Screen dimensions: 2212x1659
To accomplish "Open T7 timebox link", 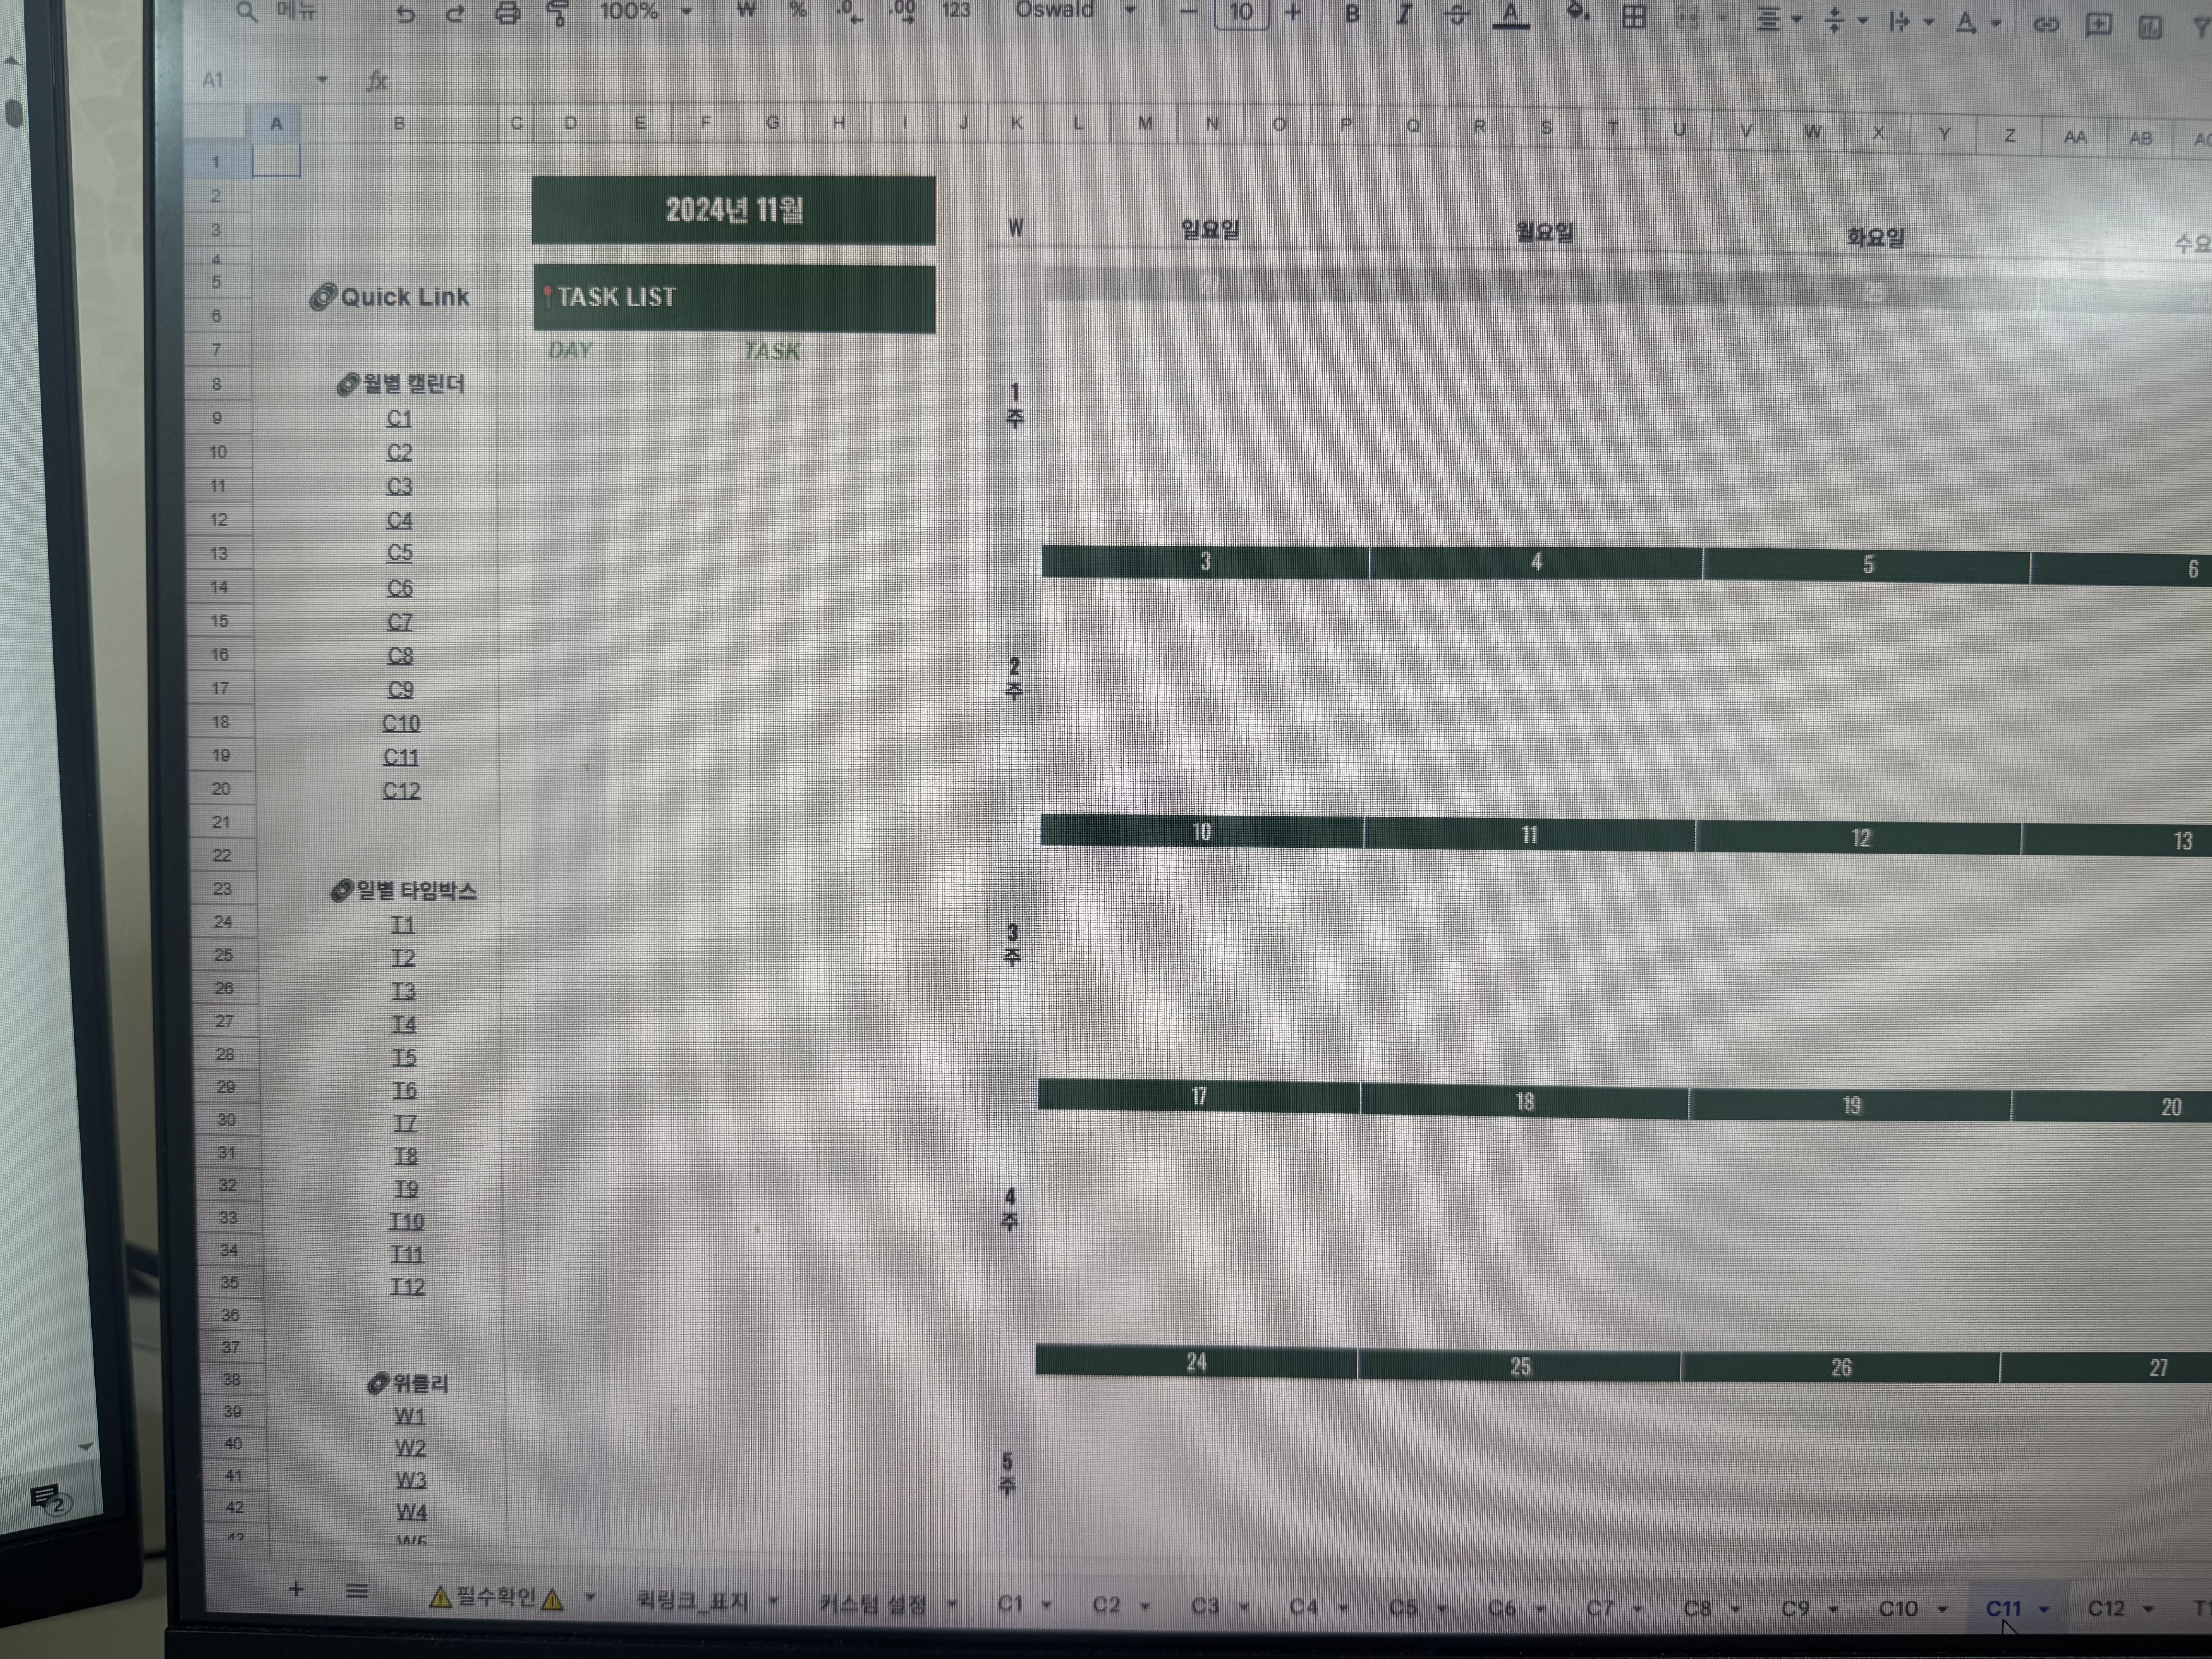I will point(405,1123).
